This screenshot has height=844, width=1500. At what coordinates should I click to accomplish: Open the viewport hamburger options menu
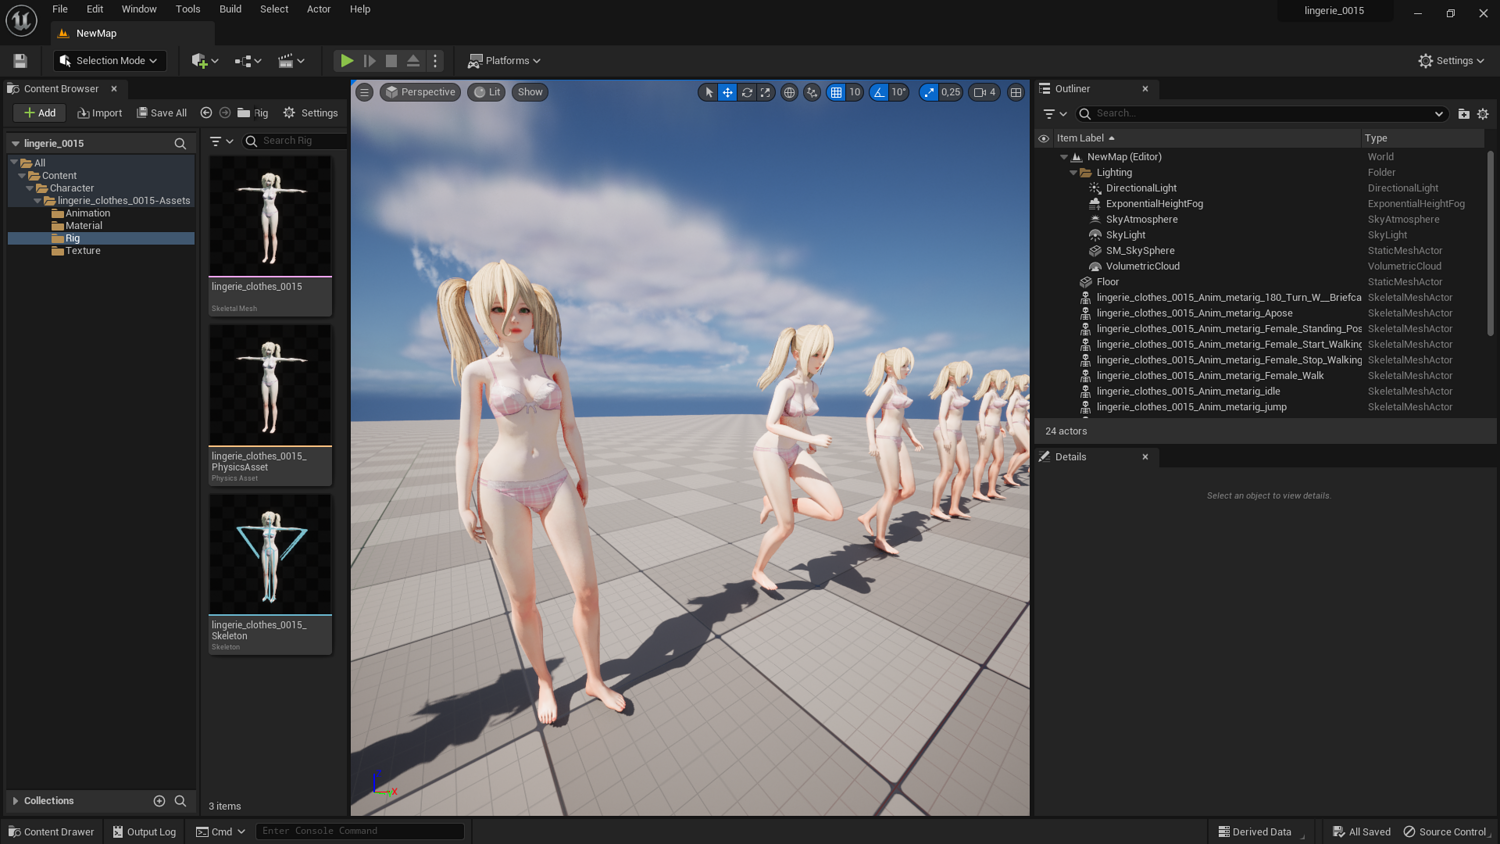[364, 92]
